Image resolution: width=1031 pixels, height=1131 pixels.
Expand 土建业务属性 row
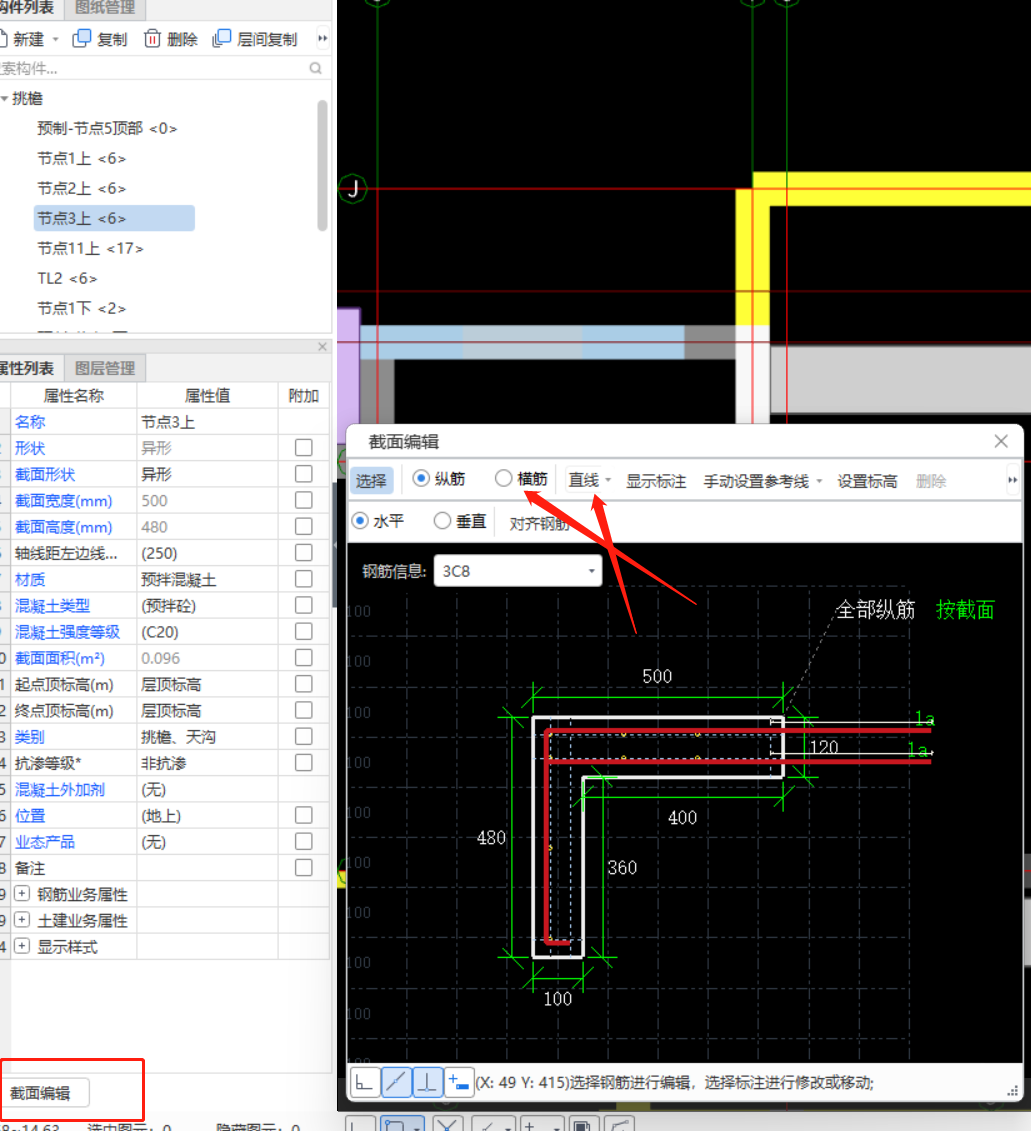[22, 920]
